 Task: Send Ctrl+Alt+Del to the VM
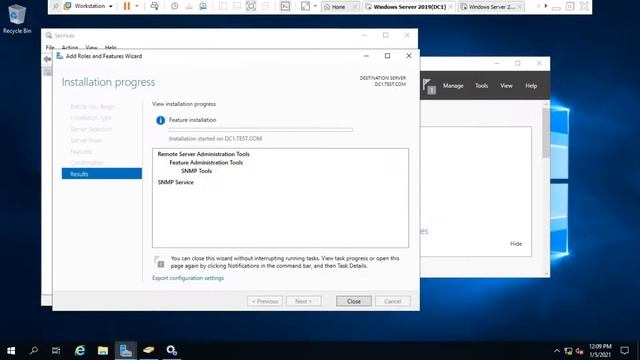click(x=155, y=6)
